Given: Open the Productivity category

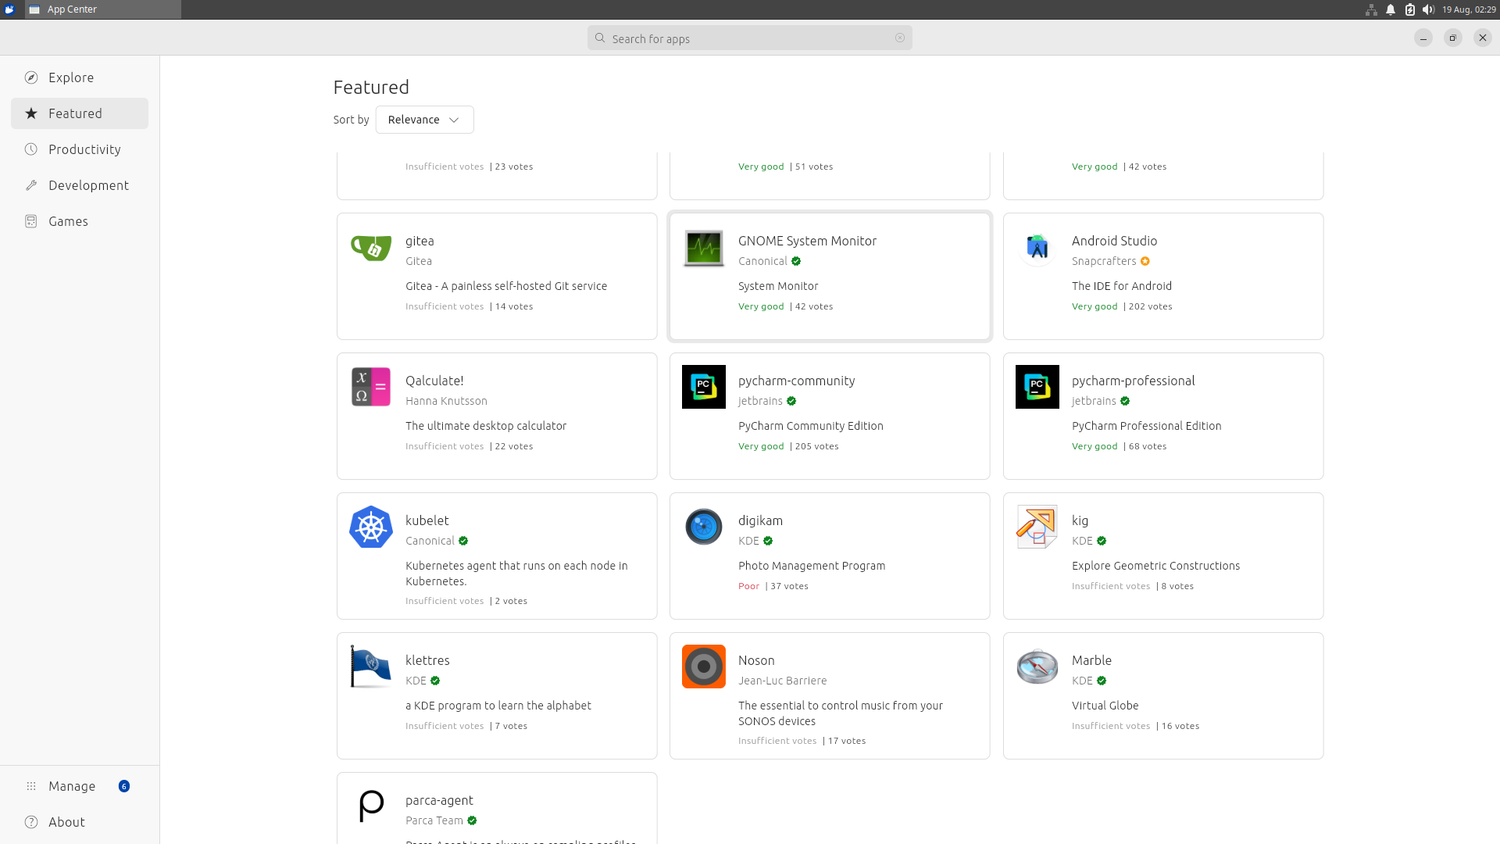Looking at the screenshot, I should click(x=80, y=149).
